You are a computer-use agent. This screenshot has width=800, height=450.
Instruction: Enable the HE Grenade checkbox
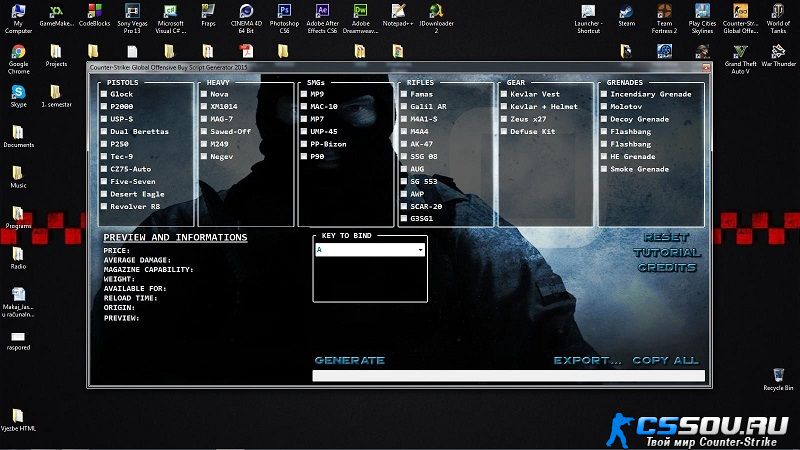tap(604, 157)
